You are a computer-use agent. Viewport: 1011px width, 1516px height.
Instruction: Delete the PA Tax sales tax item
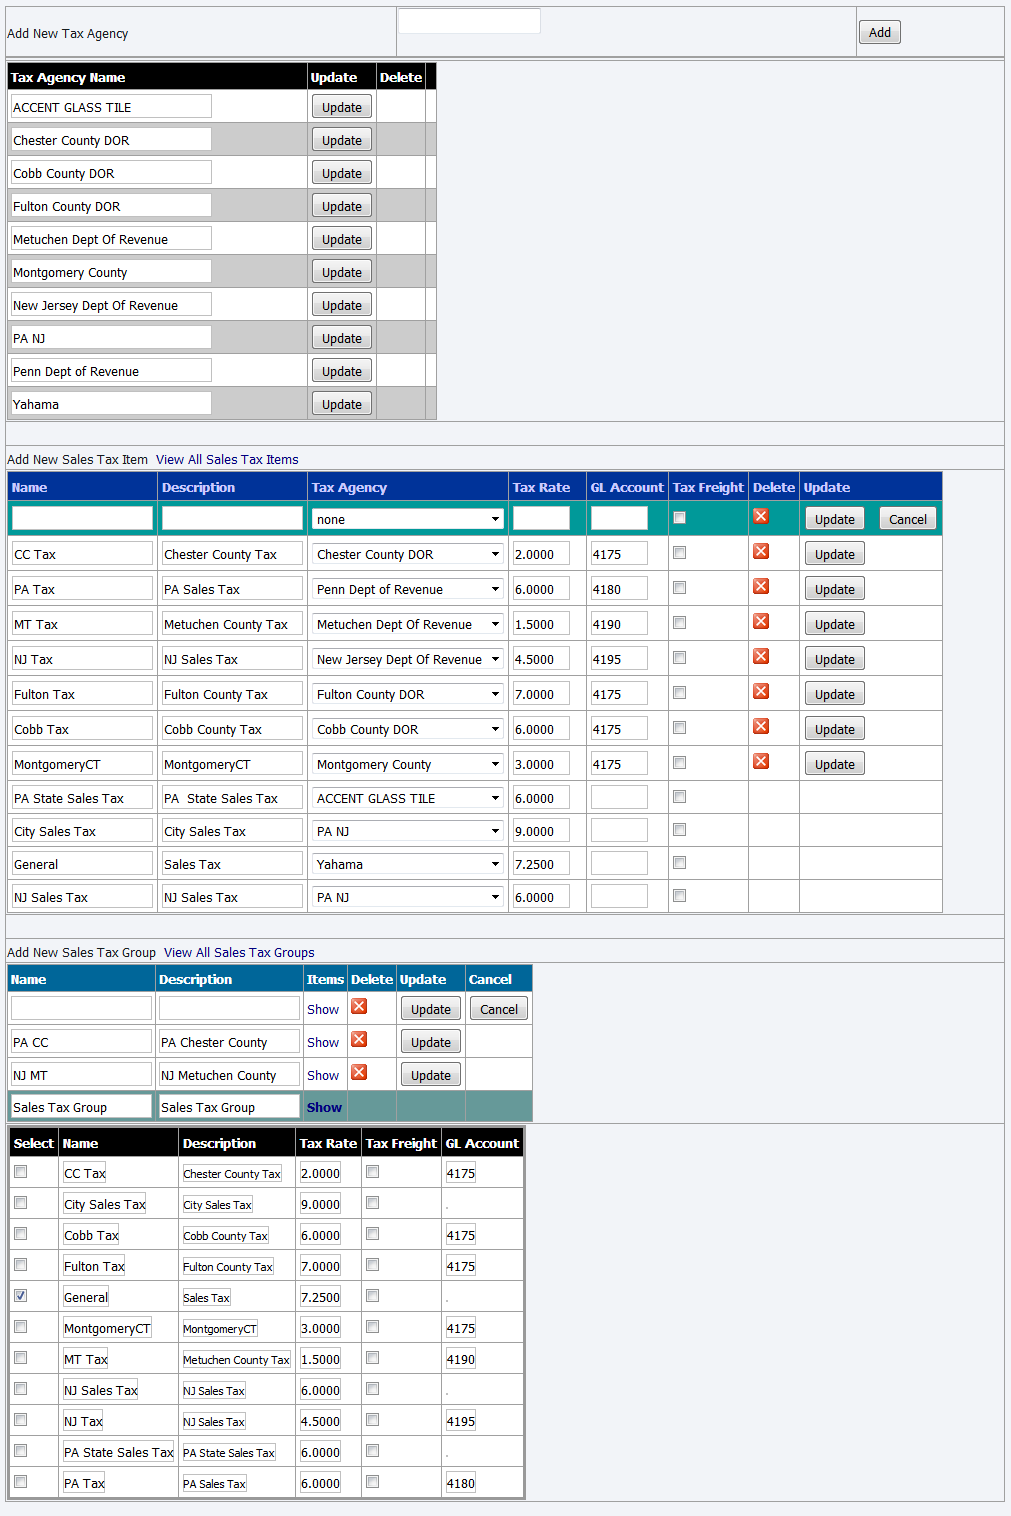coord(761,587)
